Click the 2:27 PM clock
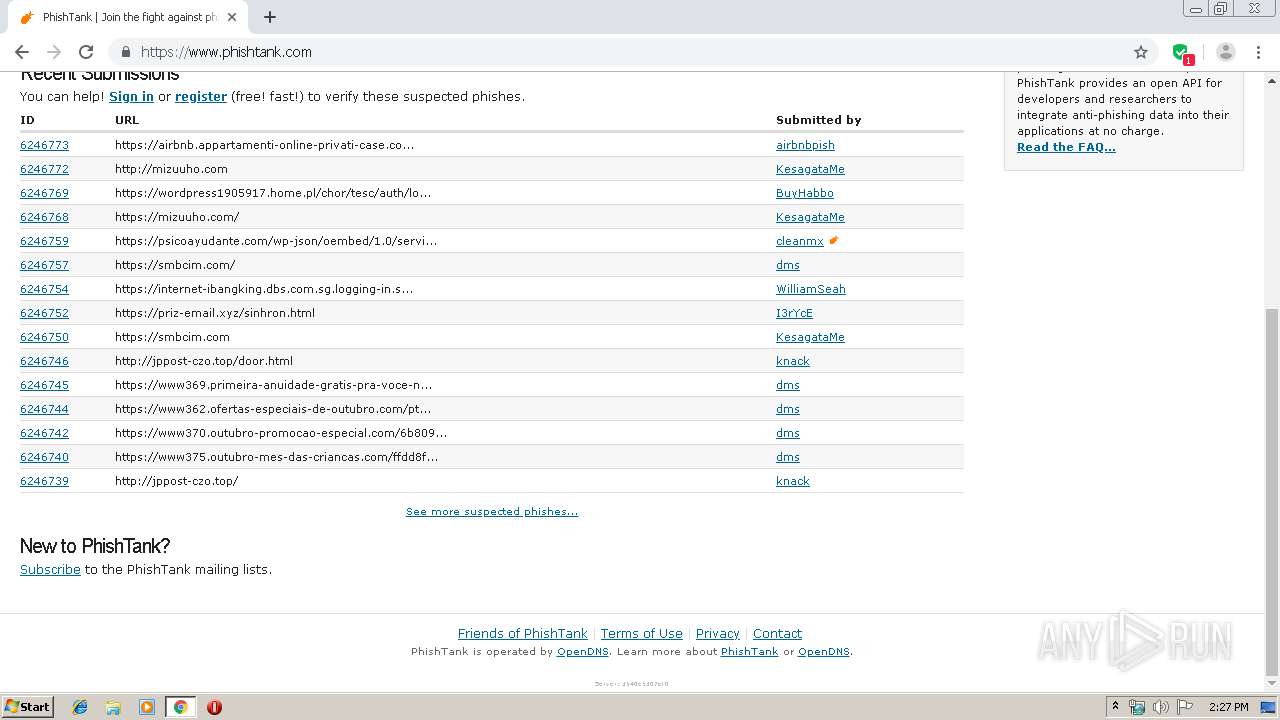 [1228, 707]
